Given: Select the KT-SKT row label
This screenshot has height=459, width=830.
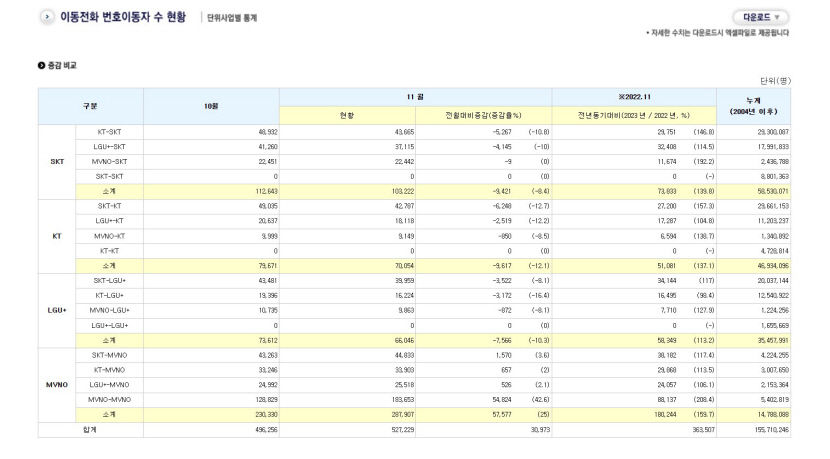Looking at the screenshot, I should click(x=110, y=132).
